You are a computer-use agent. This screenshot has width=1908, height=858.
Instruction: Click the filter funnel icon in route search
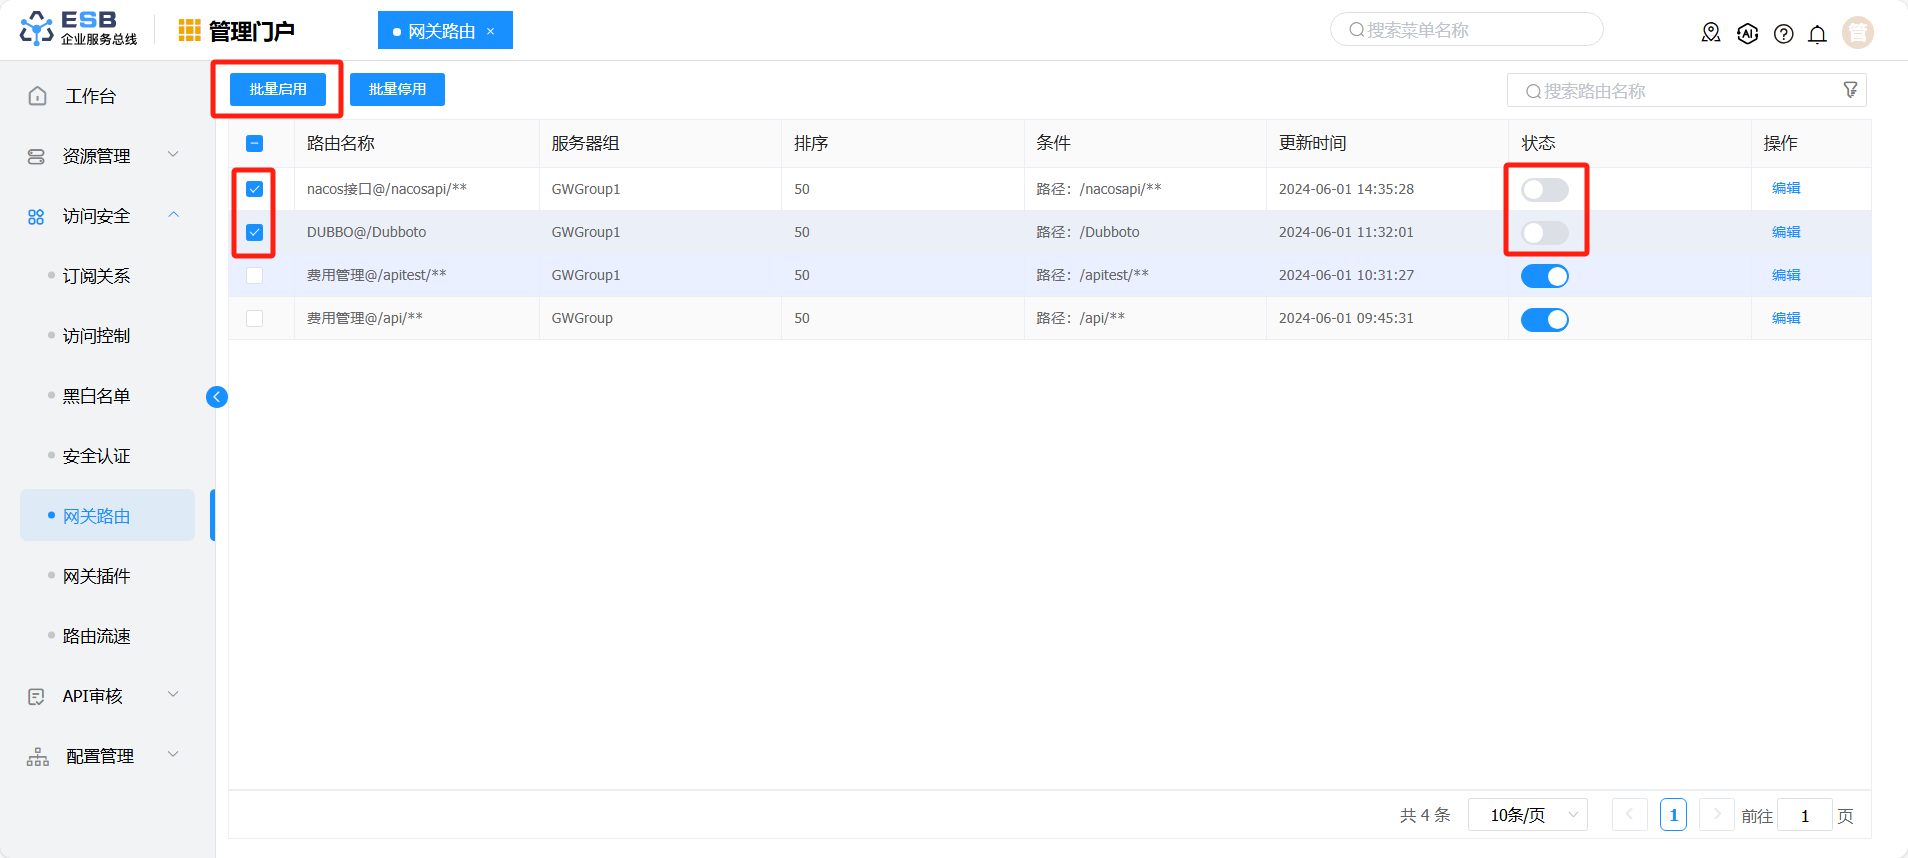coord(1850,90)
